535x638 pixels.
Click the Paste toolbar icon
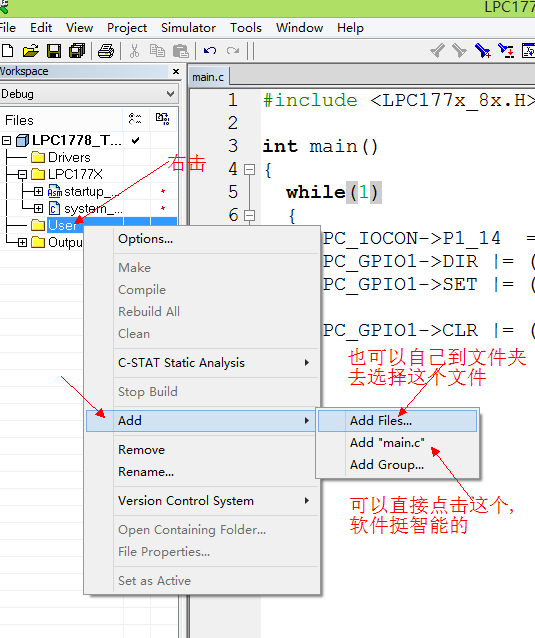point(181,51)
